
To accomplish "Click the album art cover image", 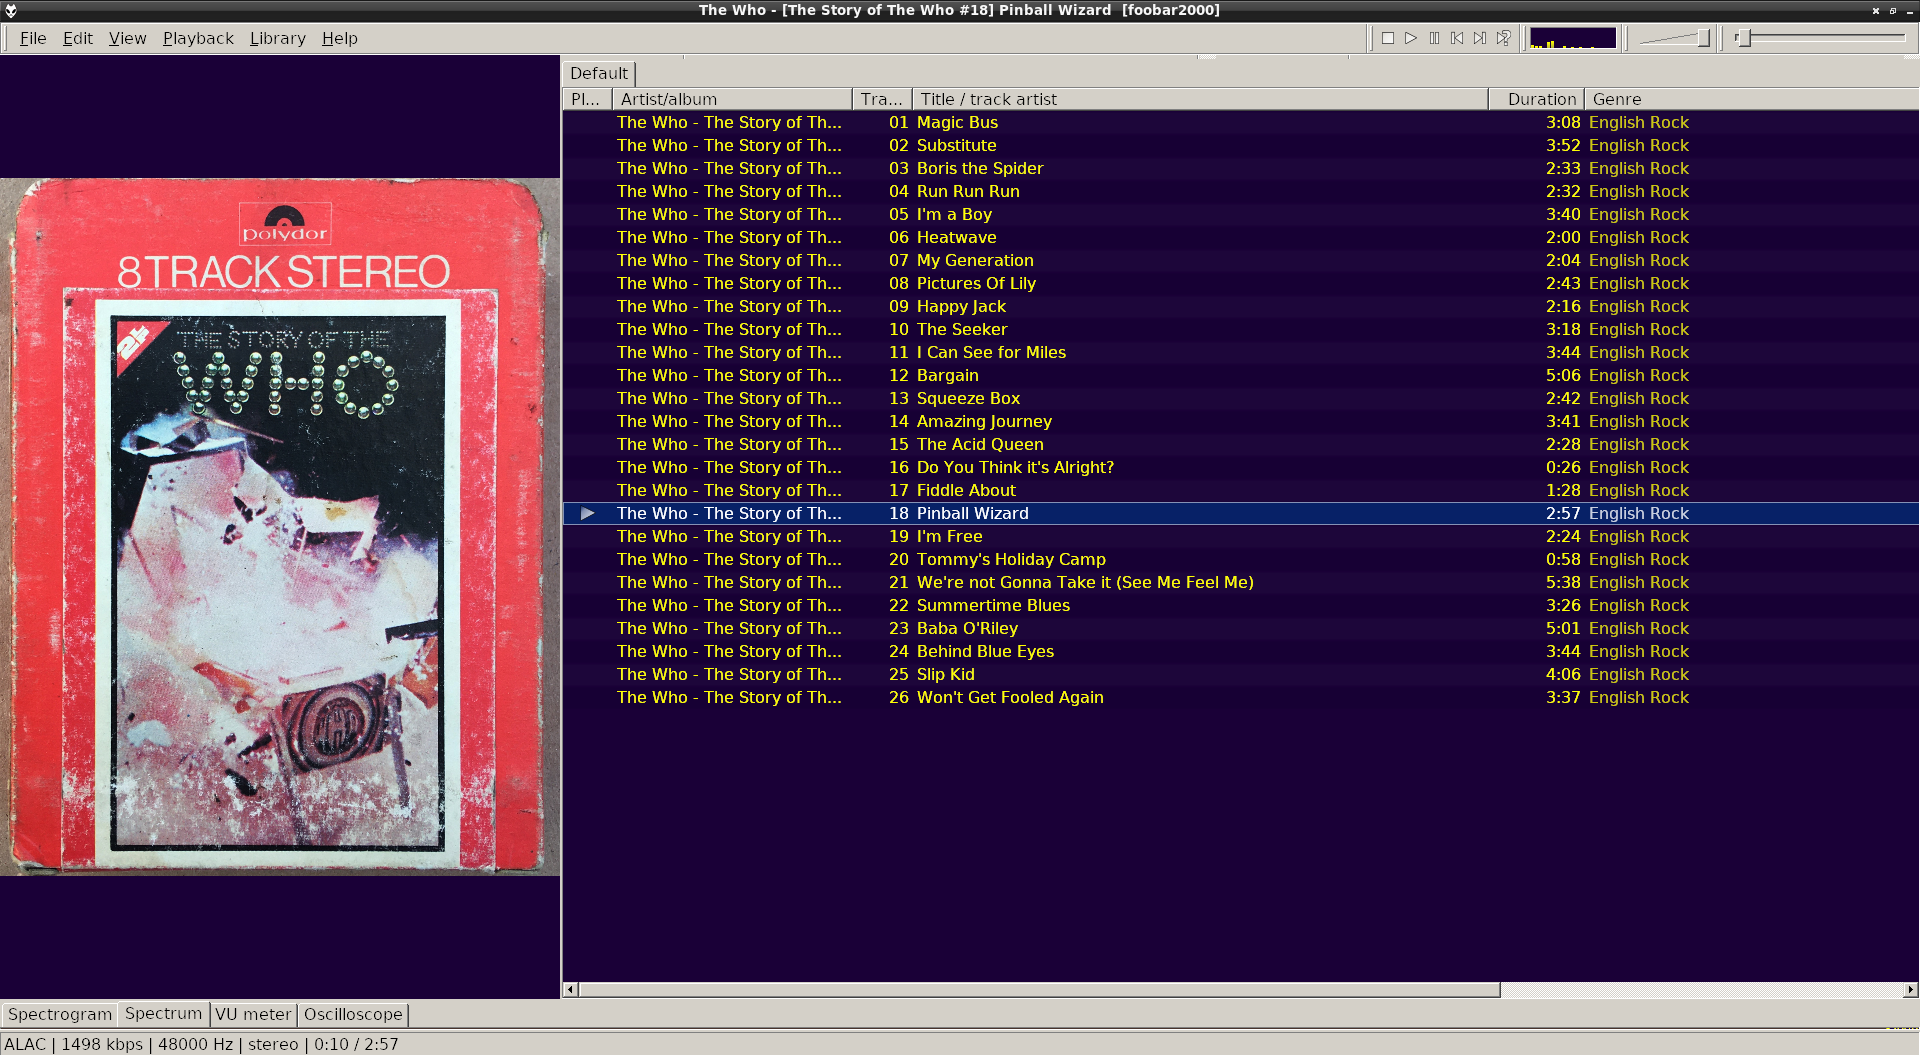I will [x=280, y=527].
